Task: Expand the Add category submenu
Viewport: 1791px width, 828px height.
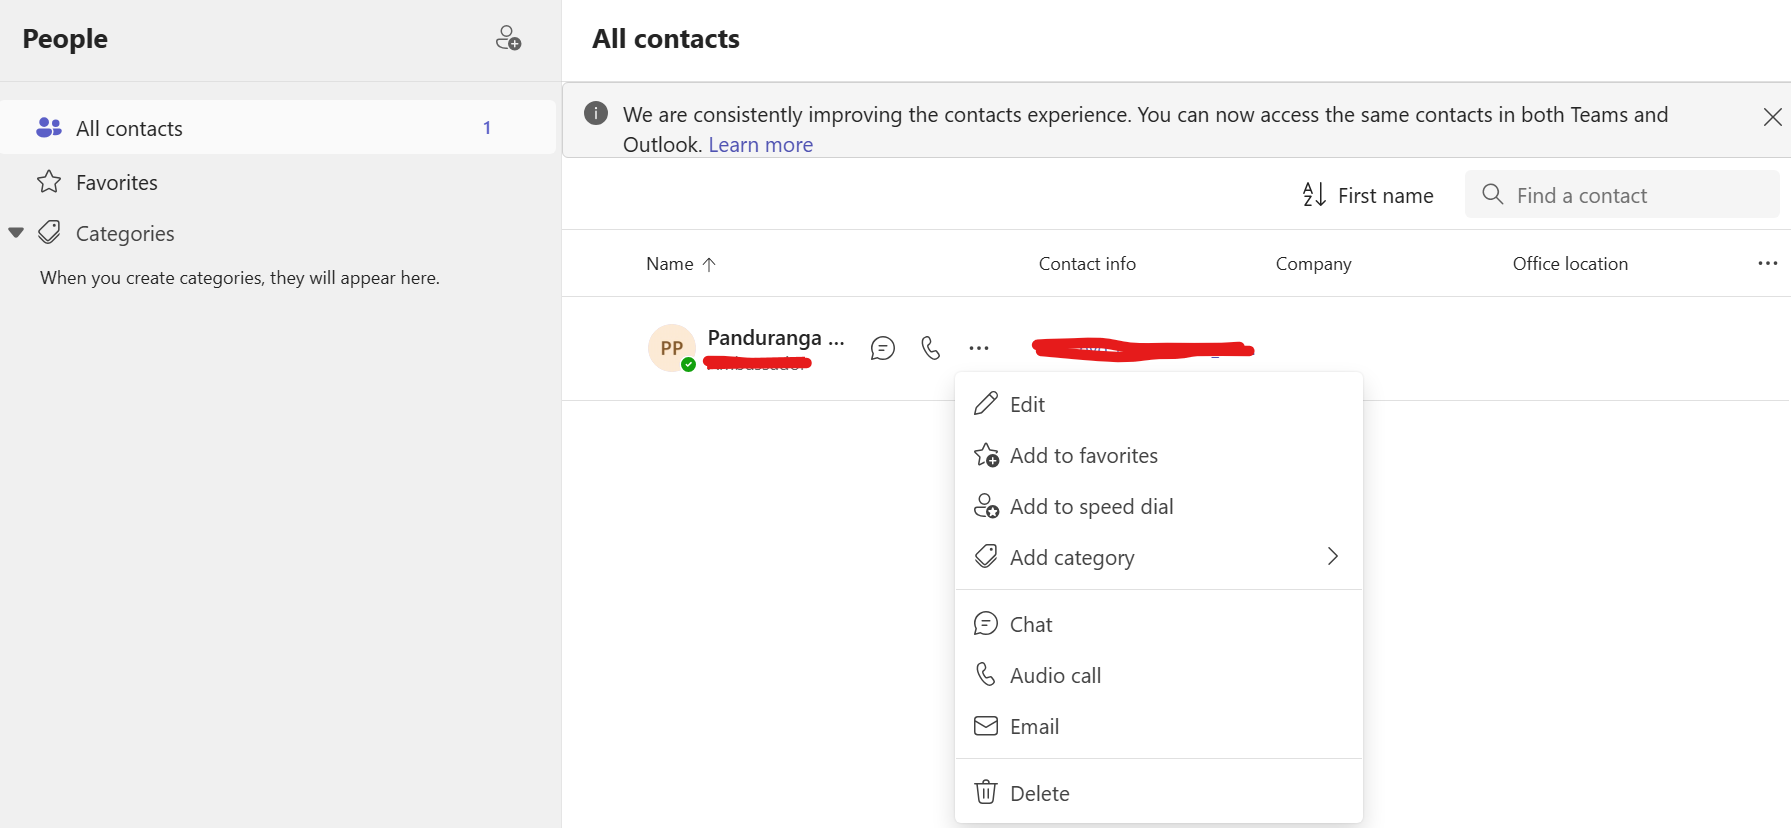Action: tap(1332, 557)
